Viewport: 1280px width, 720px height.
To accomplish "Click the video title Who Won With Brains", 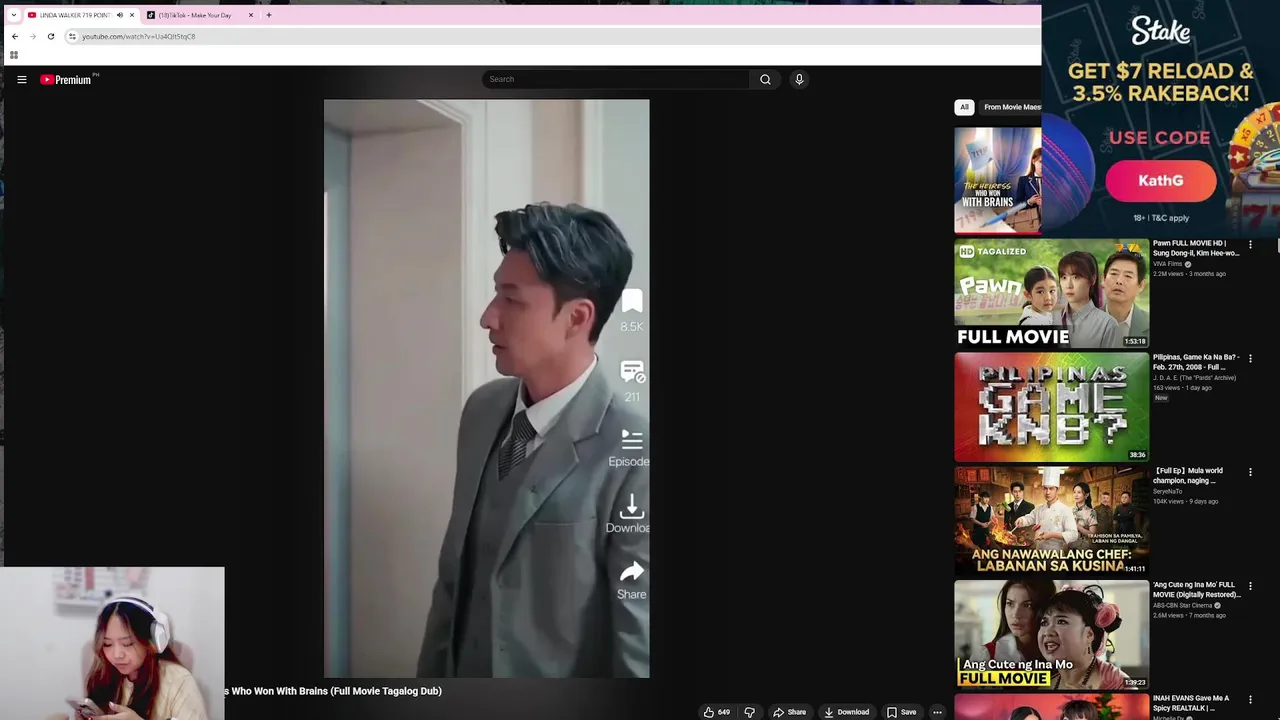I will point(333,691).
